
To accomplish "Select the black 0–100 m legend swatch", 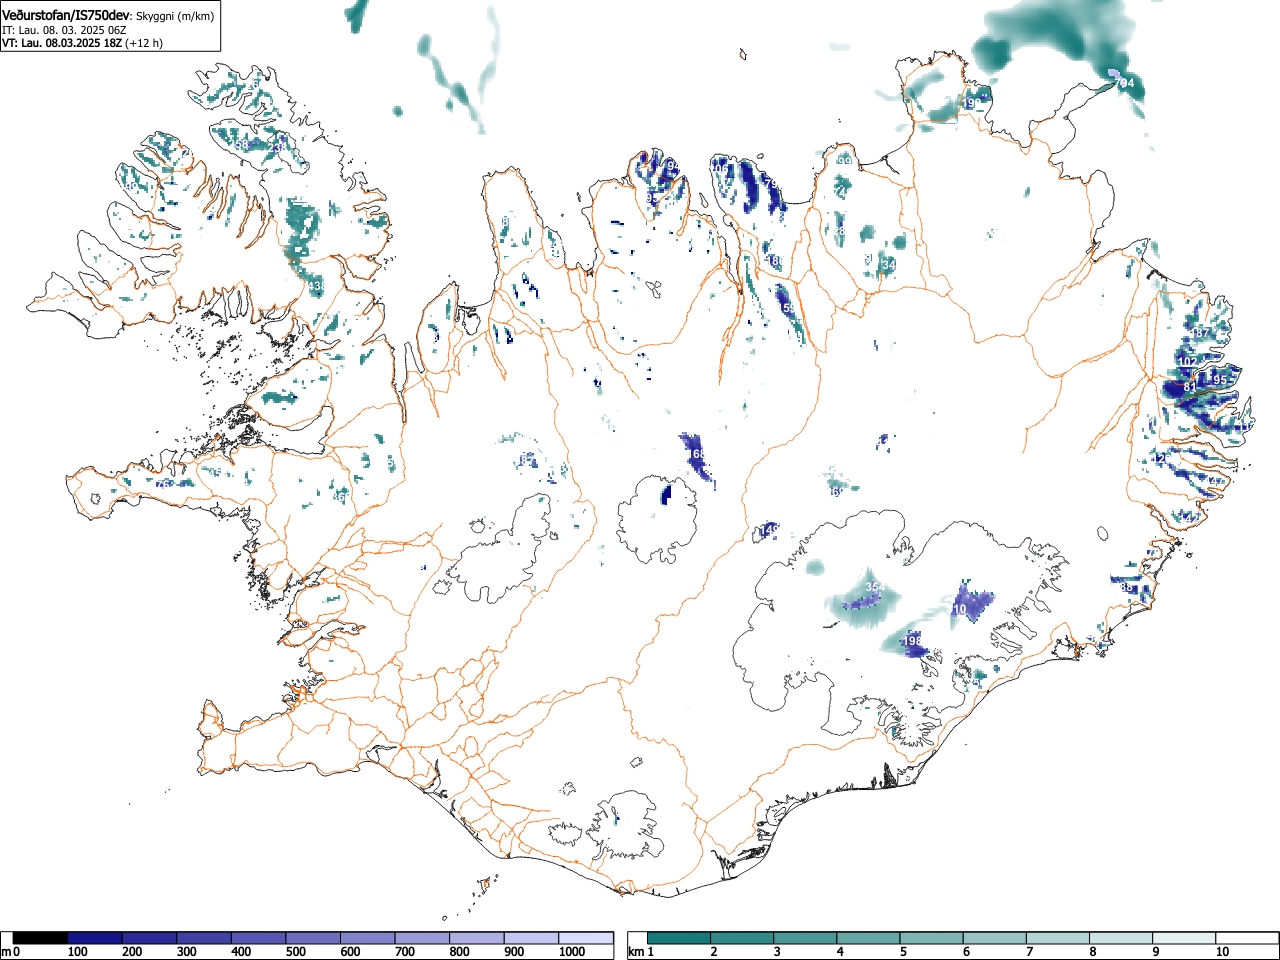I will tap(41, 938).
